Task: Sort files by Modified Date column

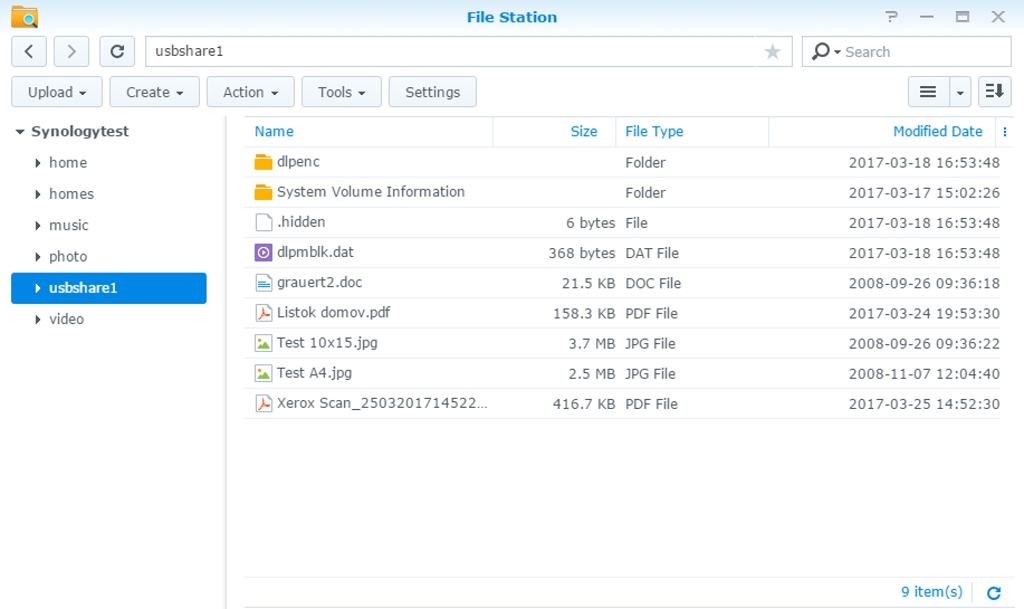Action: 937,132
